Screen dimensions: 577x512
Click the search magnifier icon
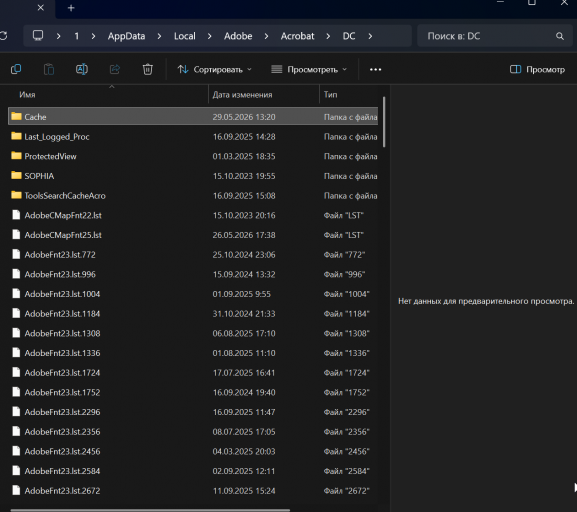tap(560, 36)
